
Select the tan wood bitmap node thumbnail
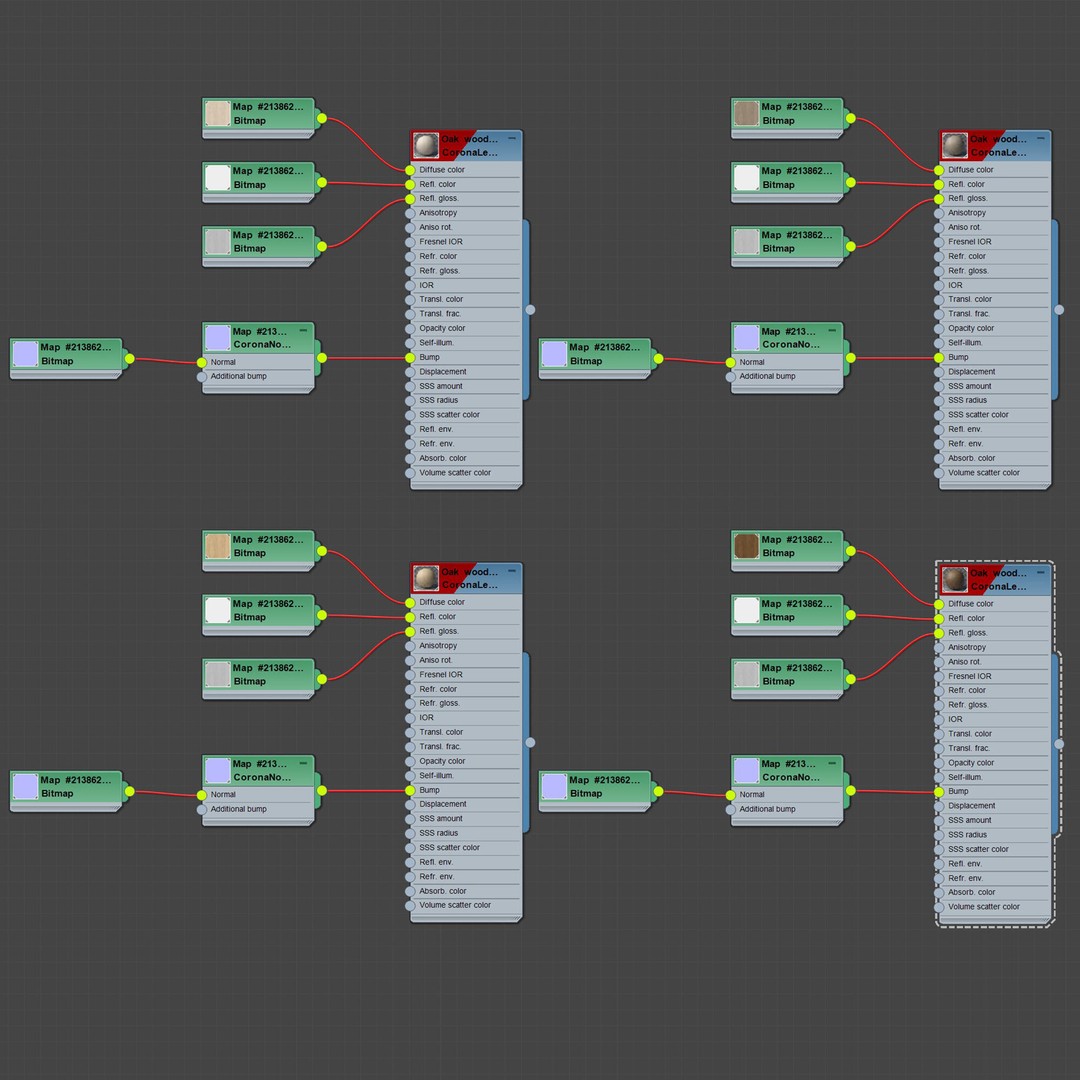(x=218, y=546)
